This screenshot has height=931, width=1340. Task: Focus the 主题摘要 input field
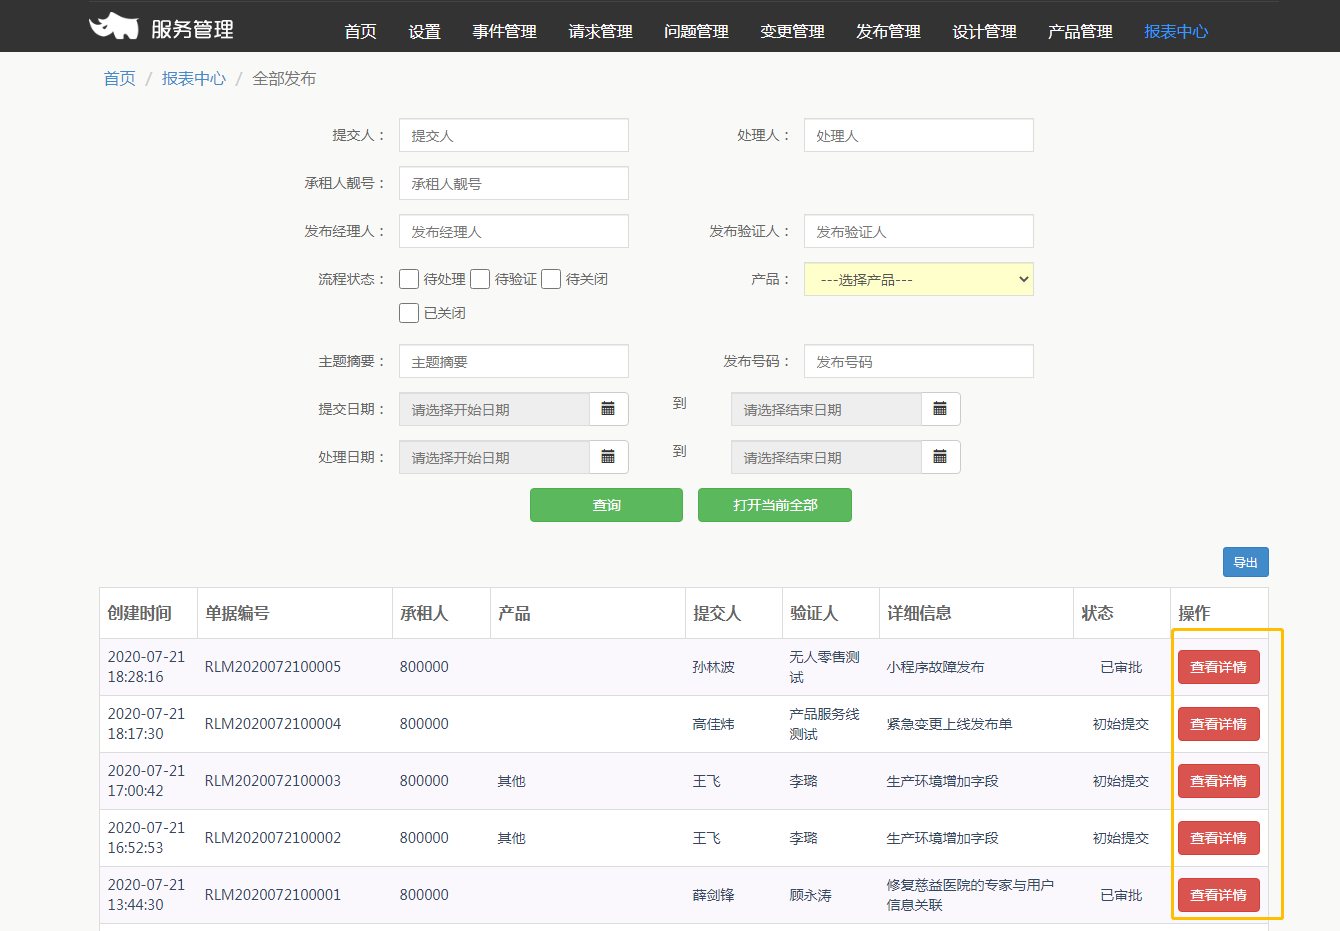514,361
